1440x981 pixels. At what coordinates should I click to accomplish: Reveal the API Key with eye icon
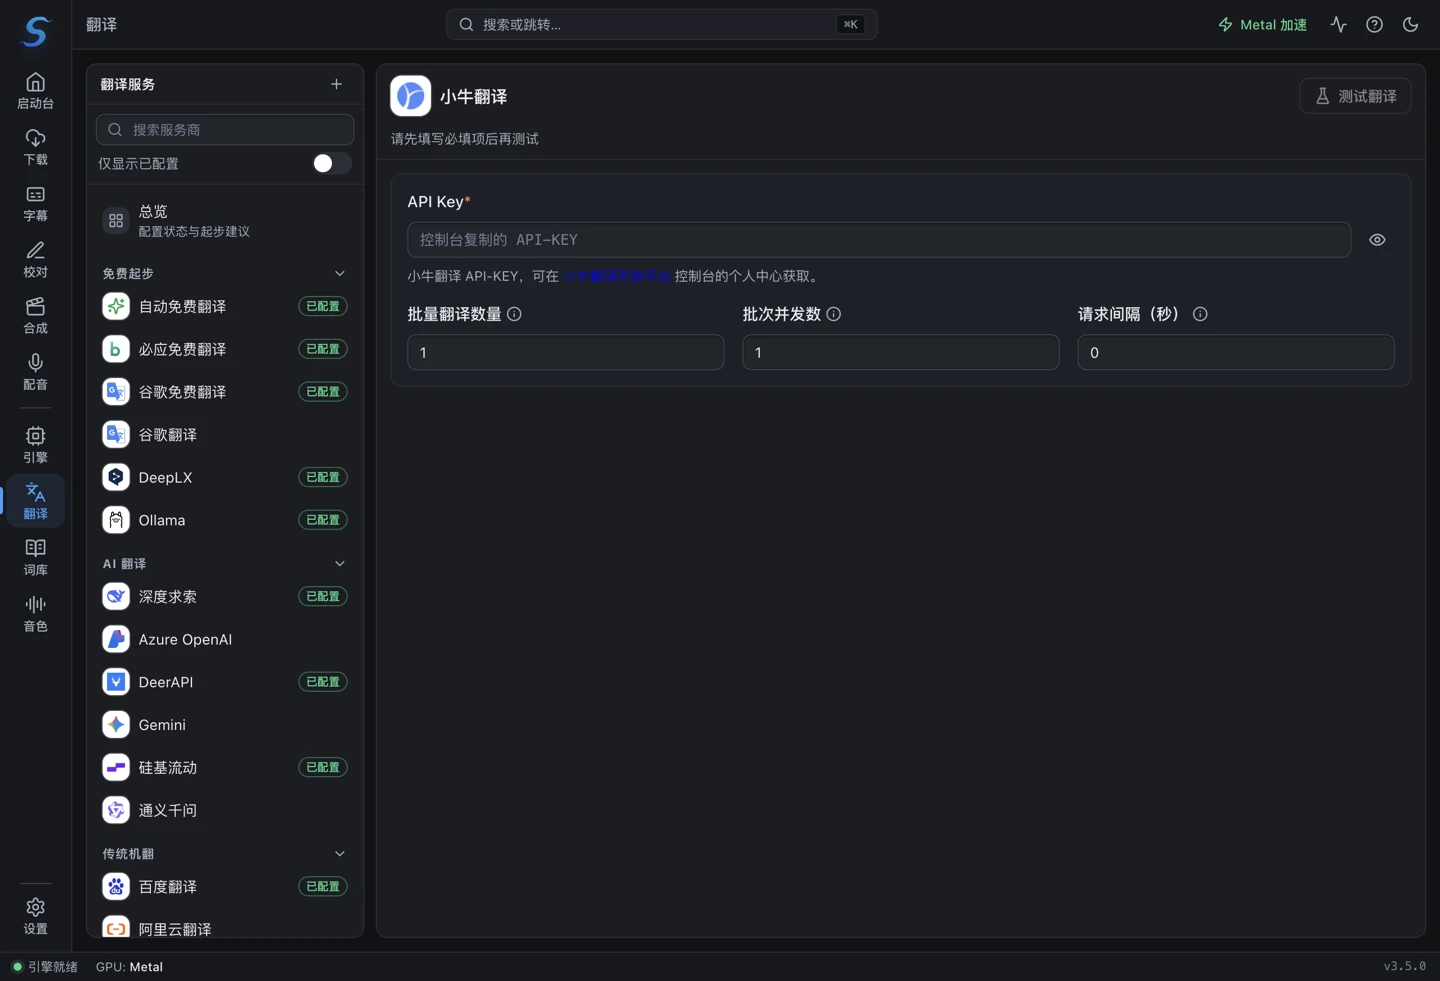pos(1377,240)
